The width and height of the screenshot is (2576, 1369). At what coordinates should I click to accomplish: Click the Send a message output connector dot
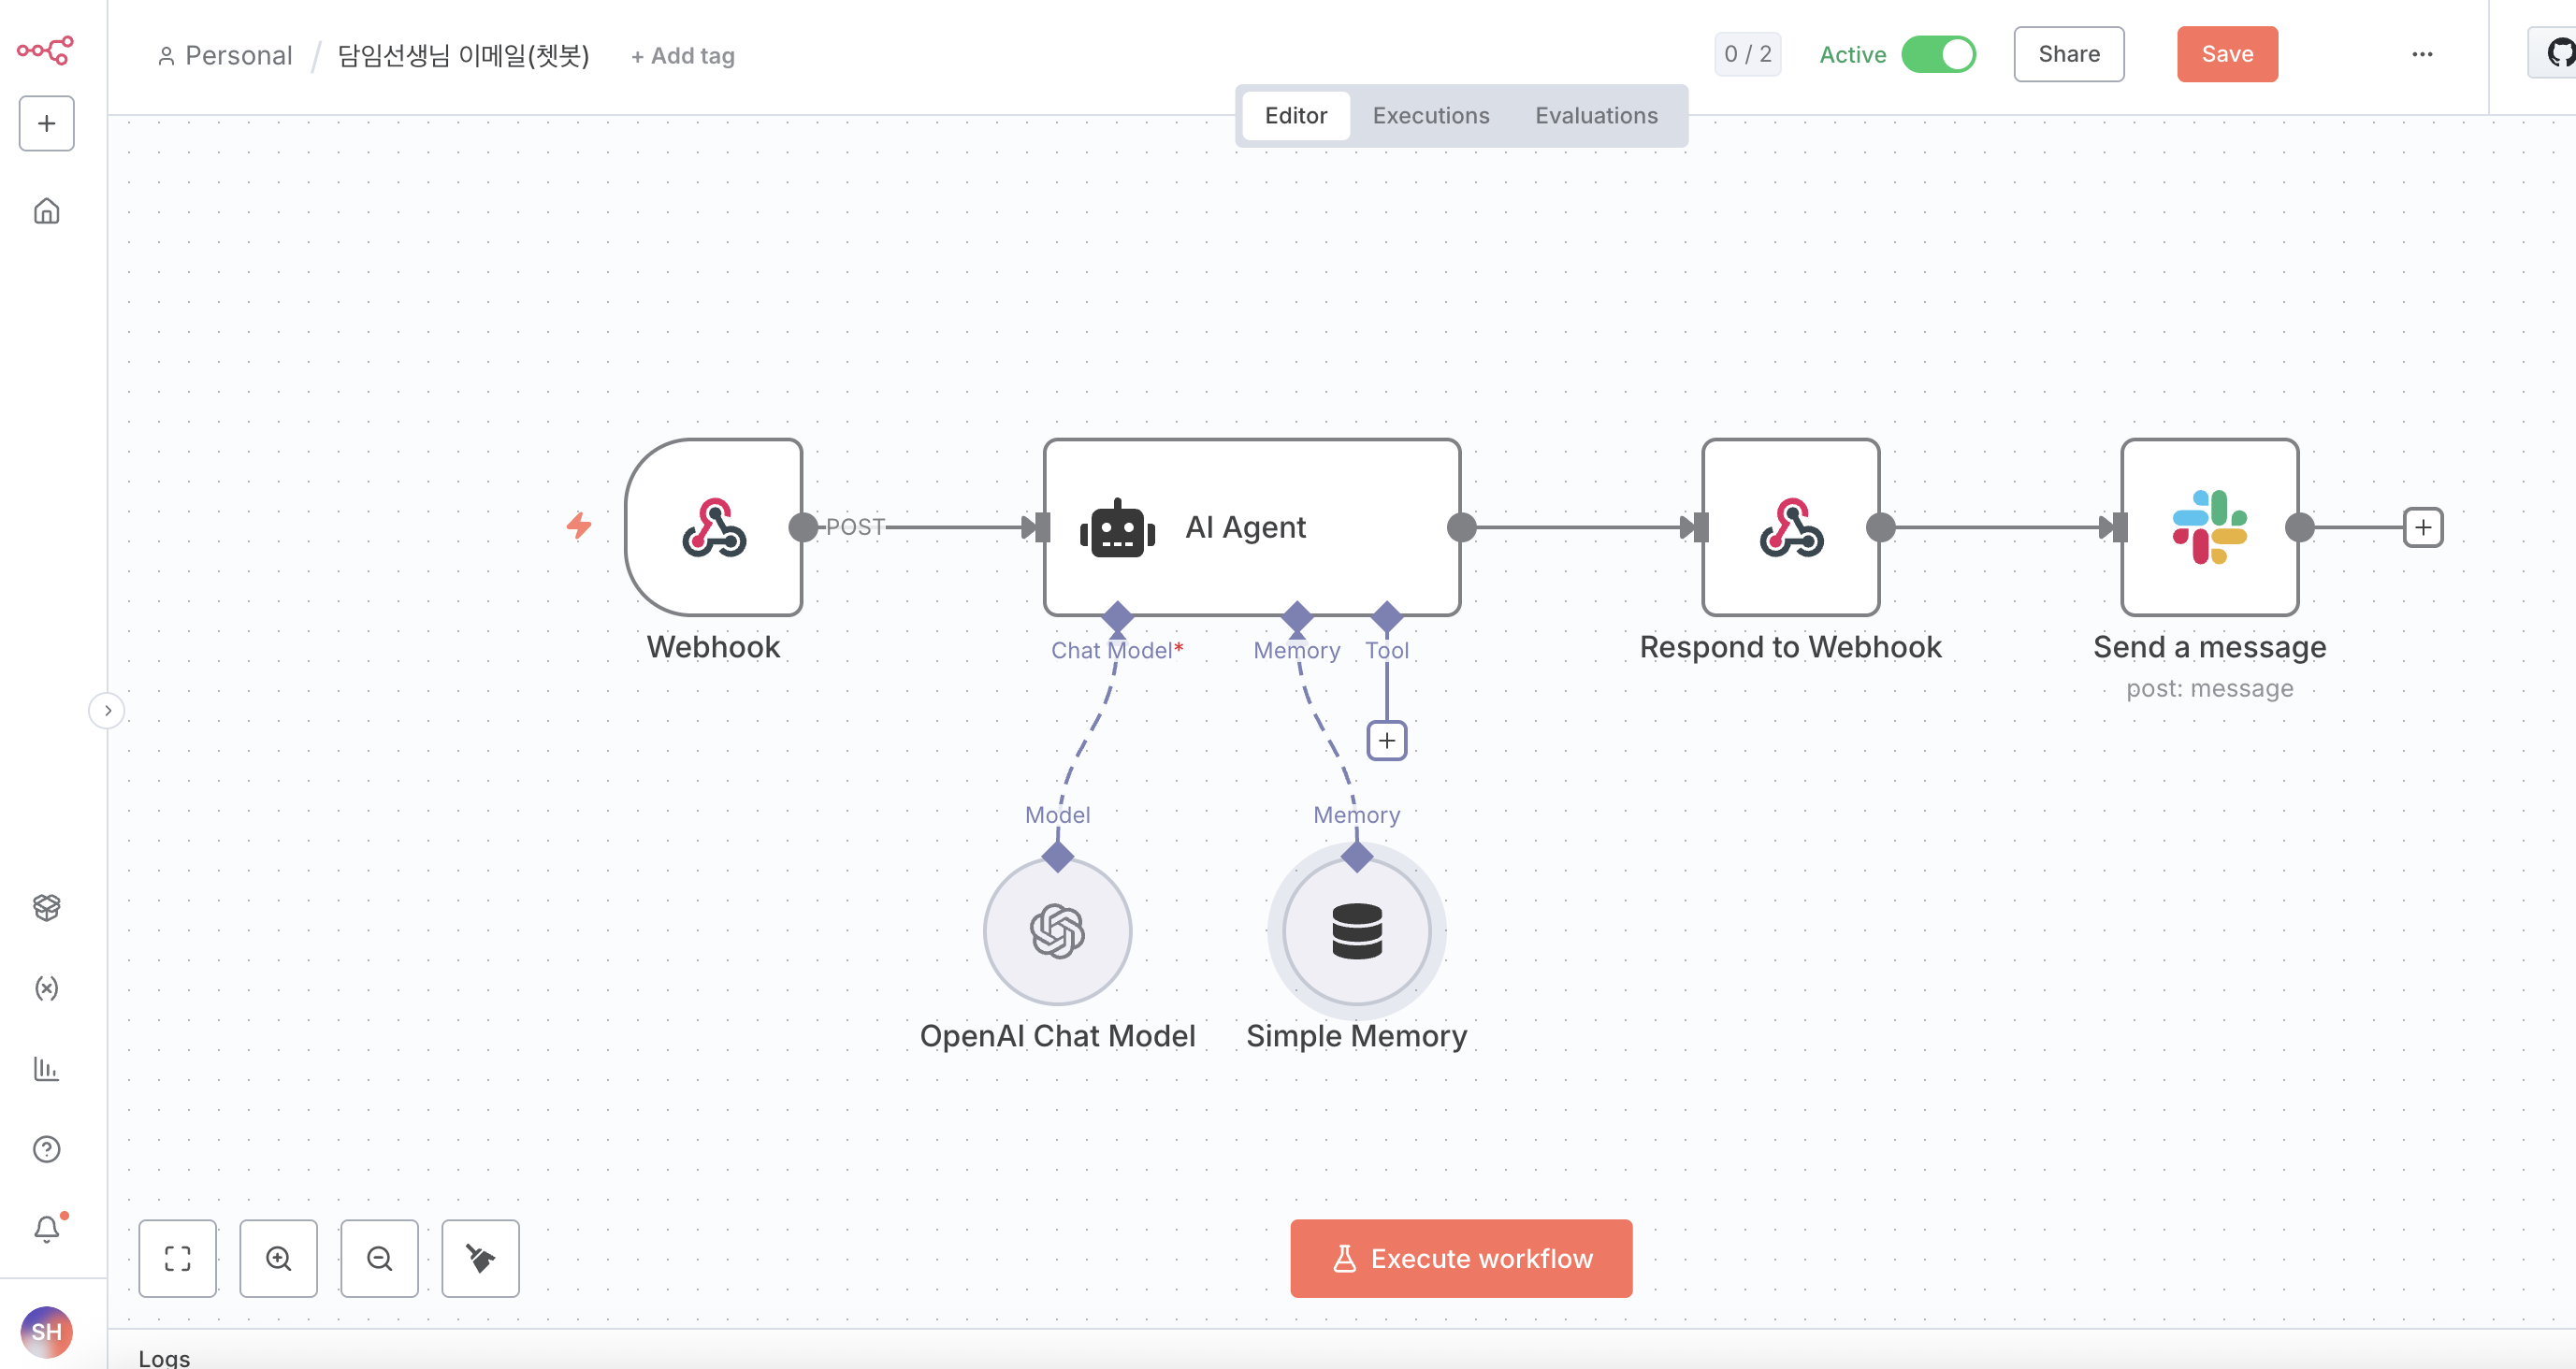click(2300, 527)
